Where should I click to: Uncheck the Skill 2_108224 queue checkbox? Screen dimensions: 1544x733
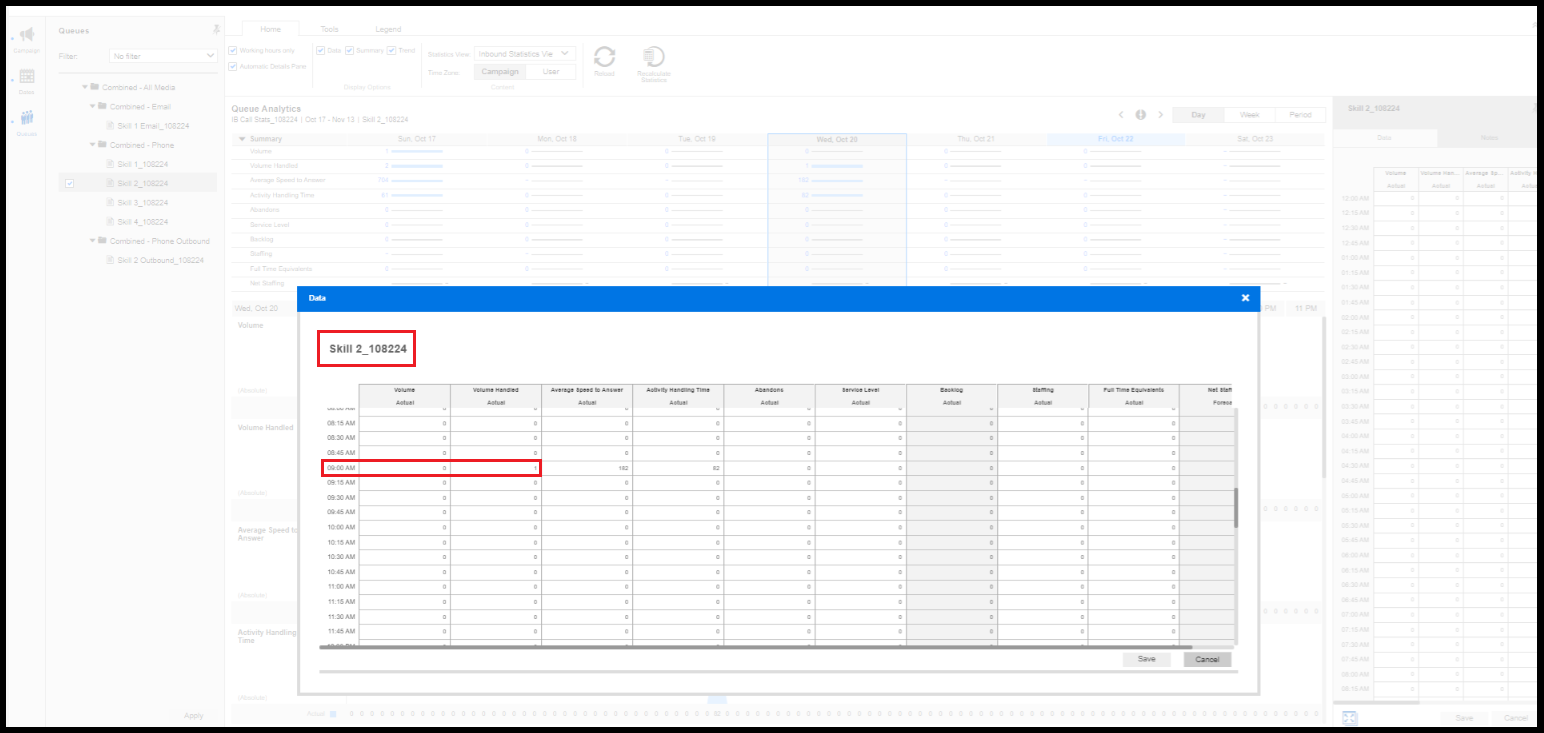[x=68, y=184]
